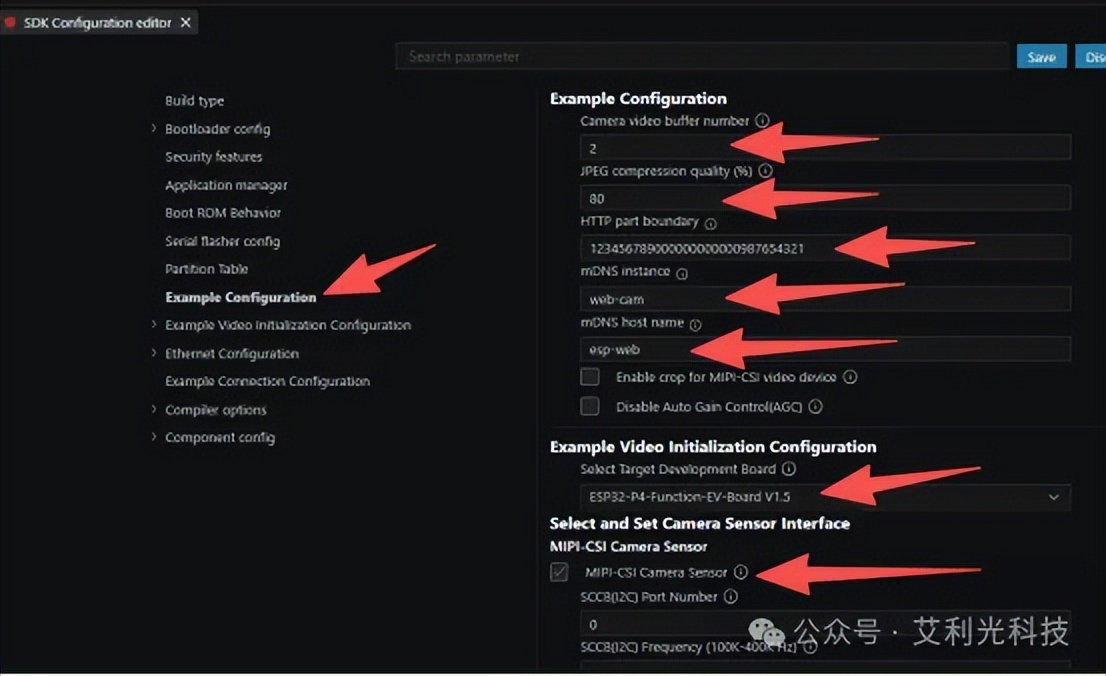Expand Ethernet Configuration tree node
Image resolution: width=1106 pixels, height=676 pixels.
click(x=154, y=353)
